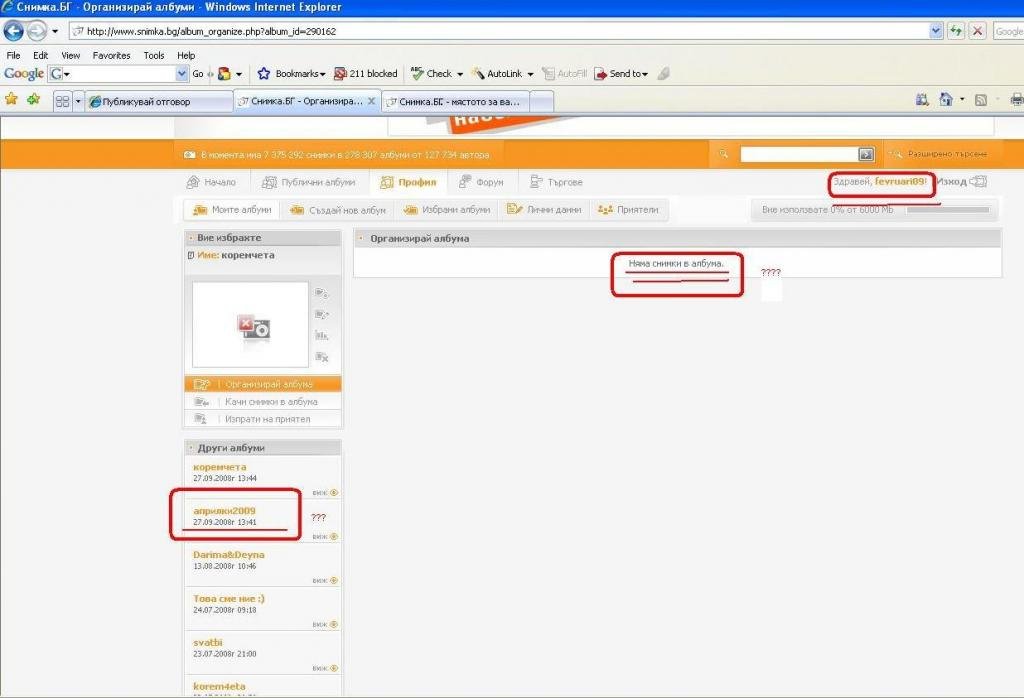1024x698 pixels.
Task: Open the korem4eta album link
Action: [219, 686]
